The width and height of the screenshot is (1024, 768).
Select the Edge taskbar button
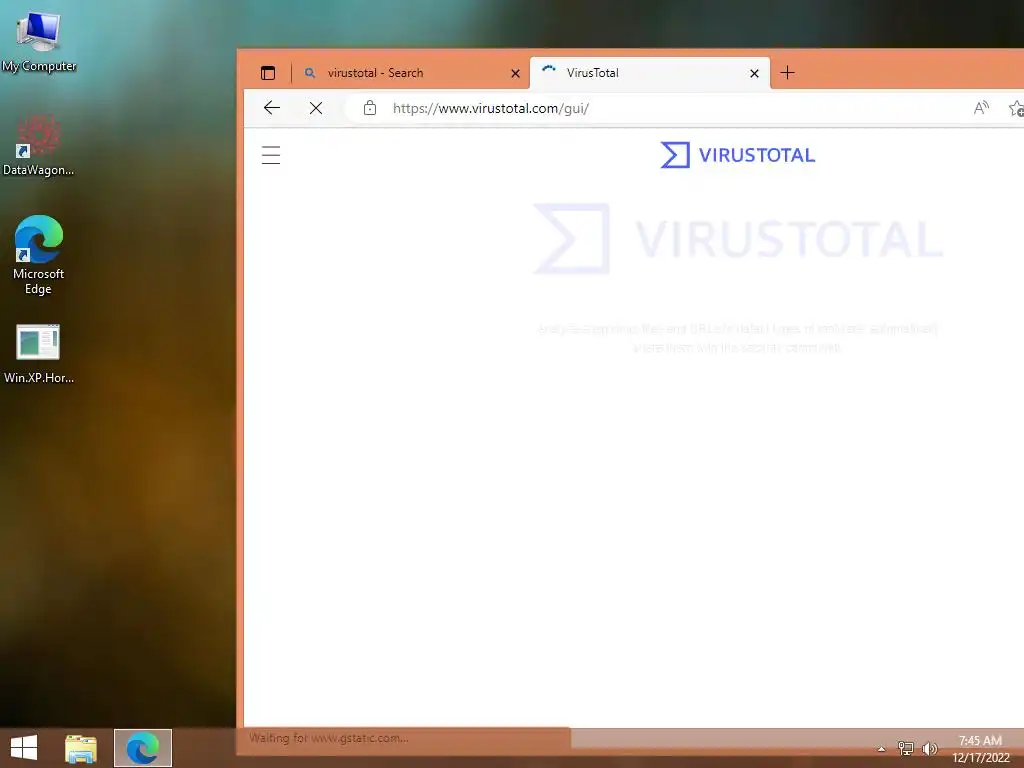(143, 748)
